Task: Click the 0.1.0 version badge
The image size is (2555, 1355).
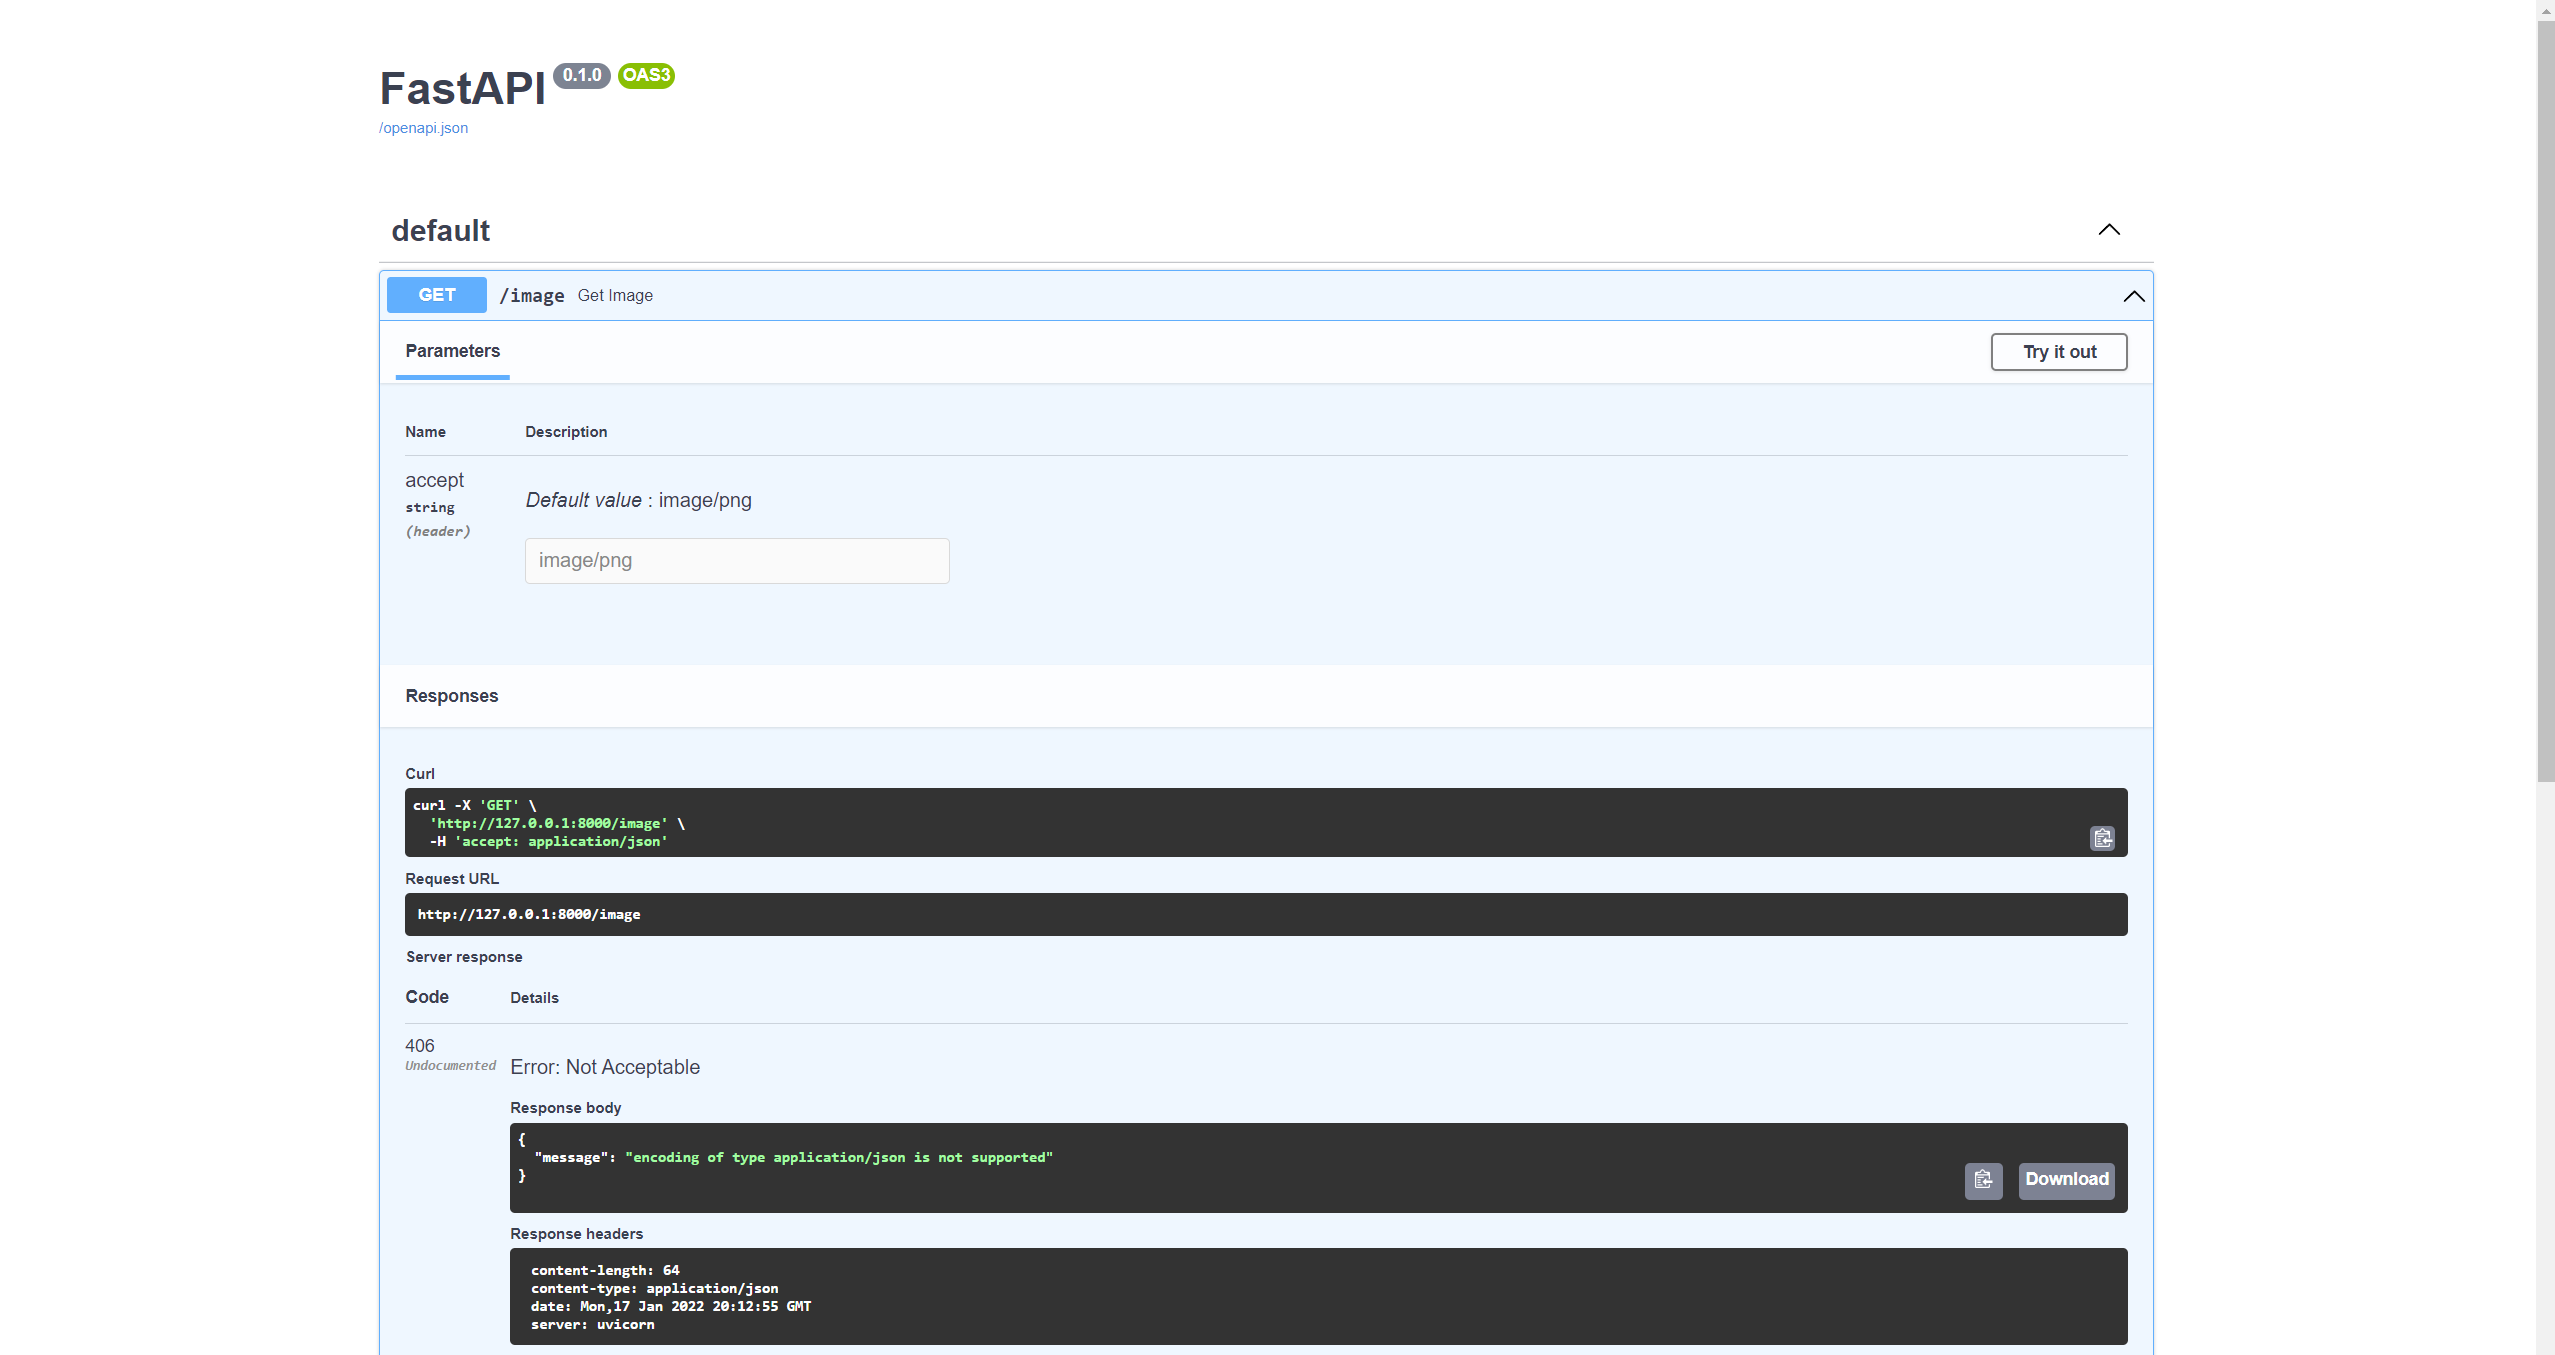Action: point(581,75)
